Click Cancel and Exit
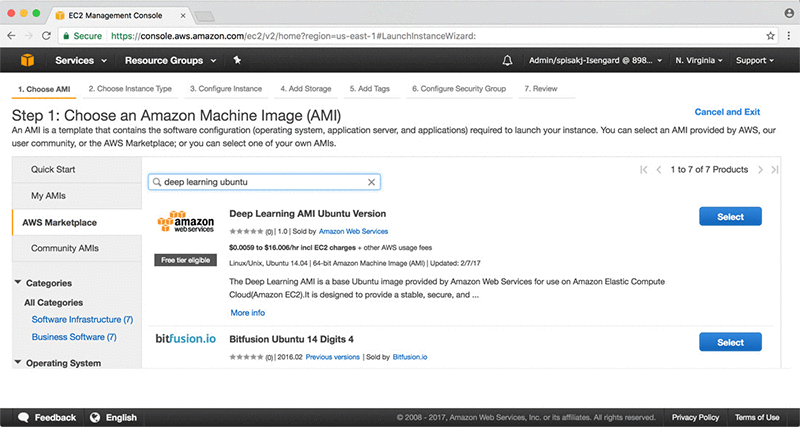 [x=727, y=112]
